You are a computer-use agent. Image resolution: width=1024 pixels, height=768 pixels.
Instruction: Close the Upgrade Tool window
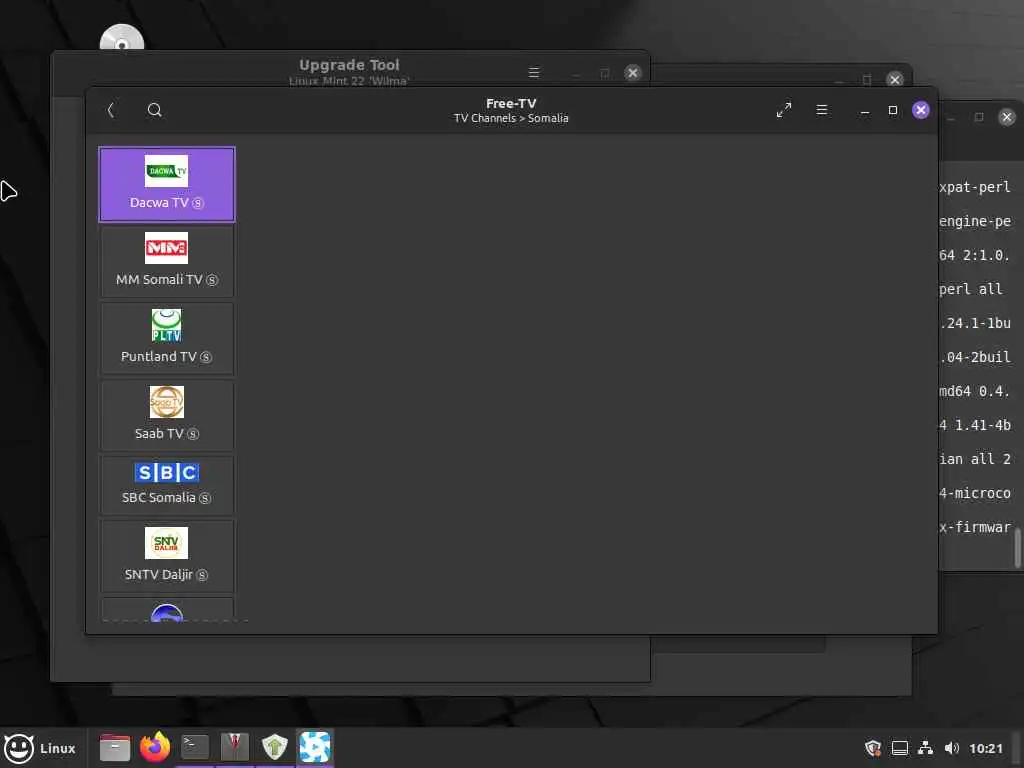(x=632, y=72)
